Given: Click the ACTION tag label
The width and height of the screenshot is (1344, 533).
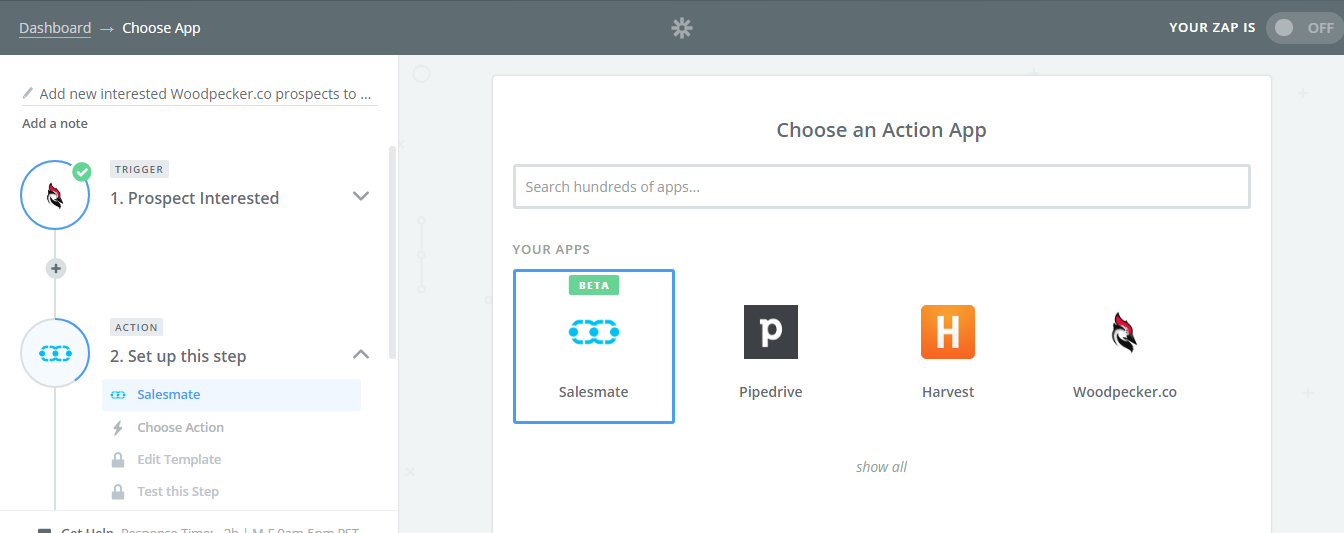Looking at the screenshot, I should click(136, 327).
